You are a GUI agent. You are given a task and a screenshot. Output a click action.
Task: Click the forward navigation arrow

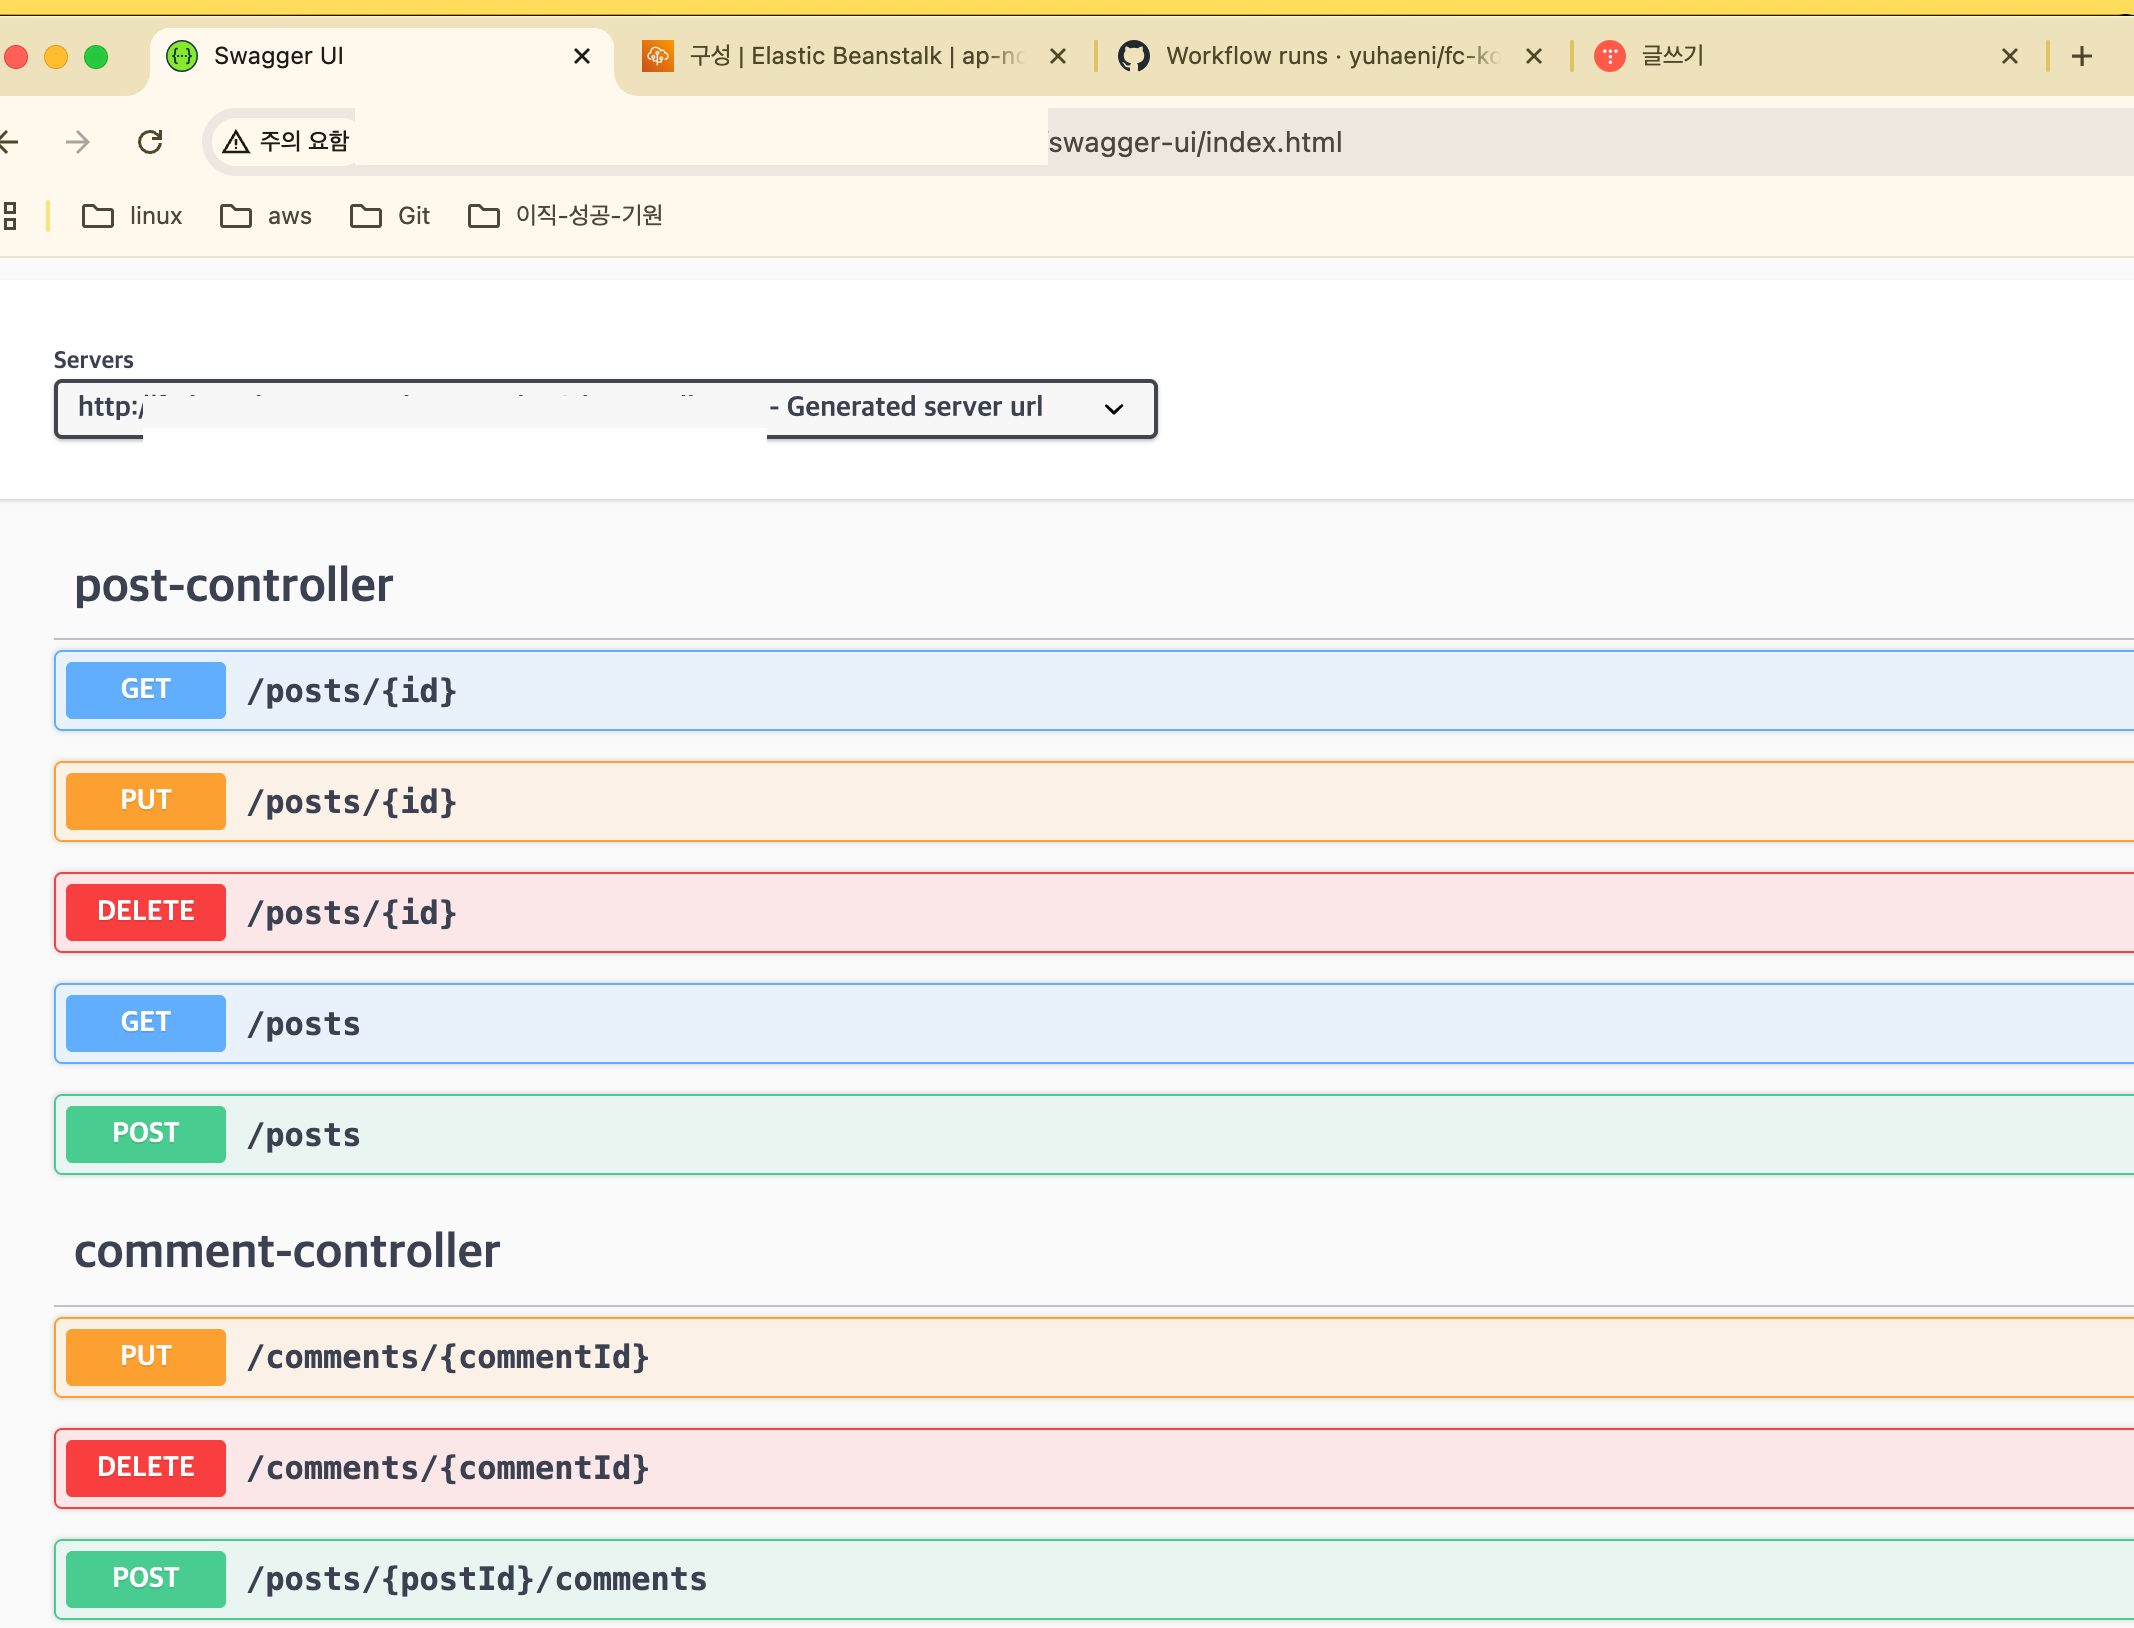click(x=77, y=142)
